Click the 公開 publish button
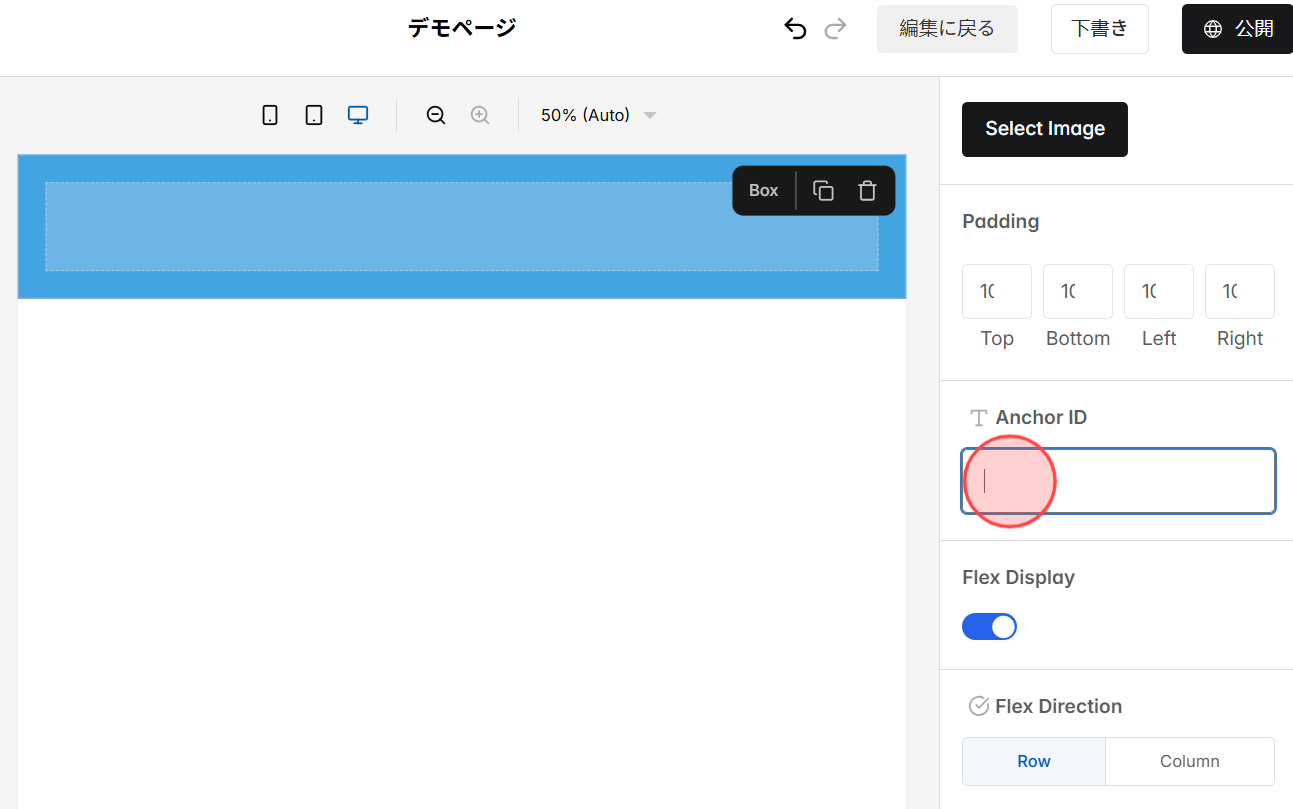The height and width of the screenshot is (809, 1293). click(x=1237, y=28)
